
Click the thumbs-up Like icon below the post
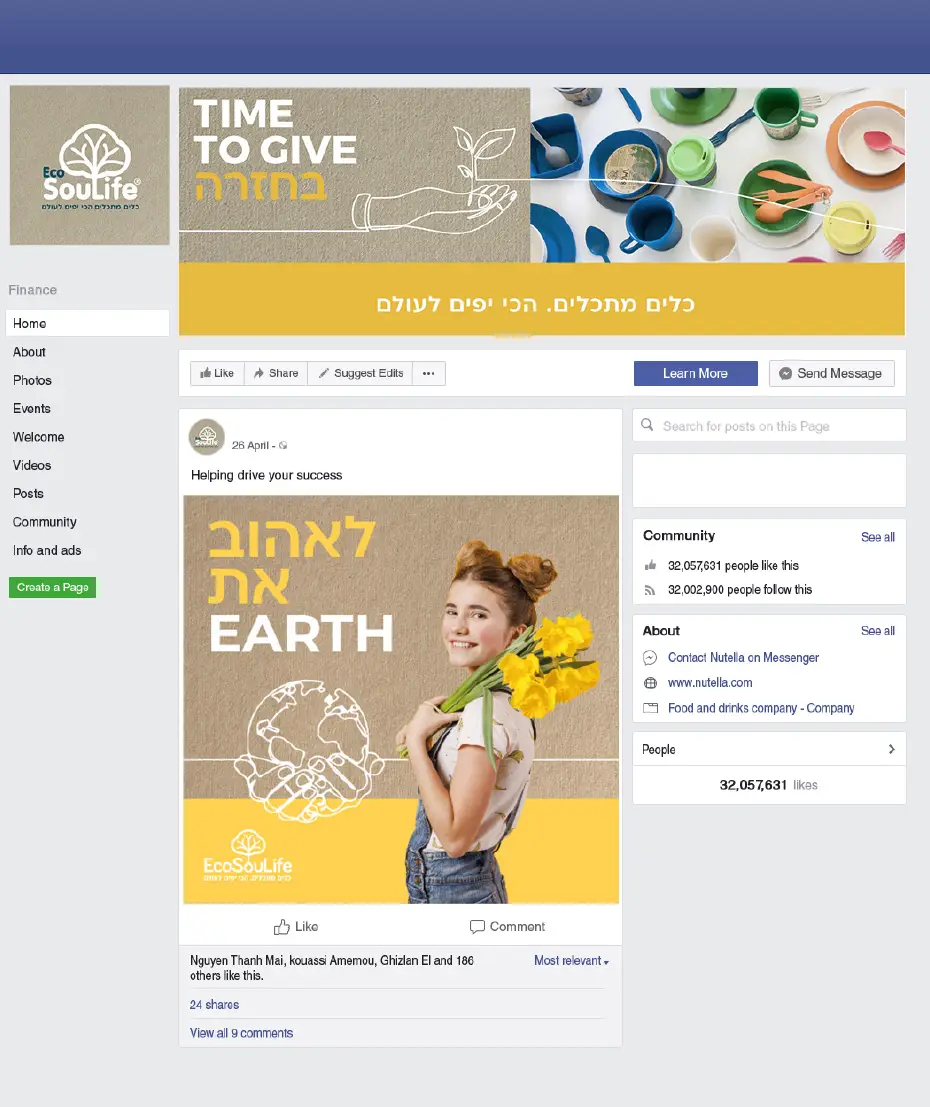(x=282, y=926)
